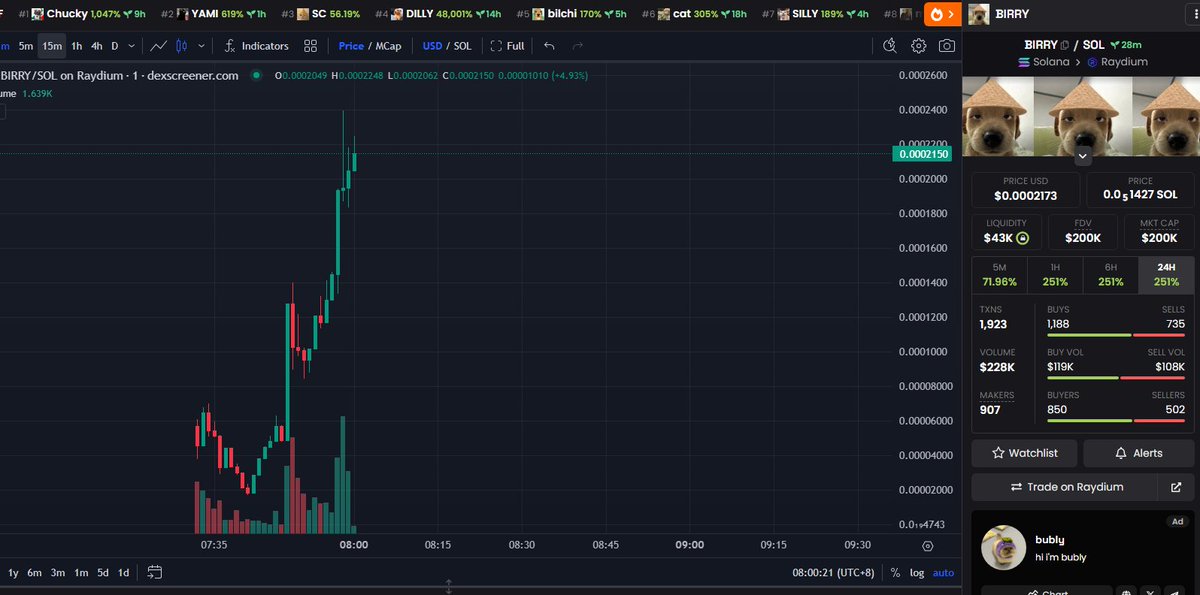Viewport: 1200px width, 595px height.
Task: Open the Chucky trending token ticker
Action: tap(65, 13)
